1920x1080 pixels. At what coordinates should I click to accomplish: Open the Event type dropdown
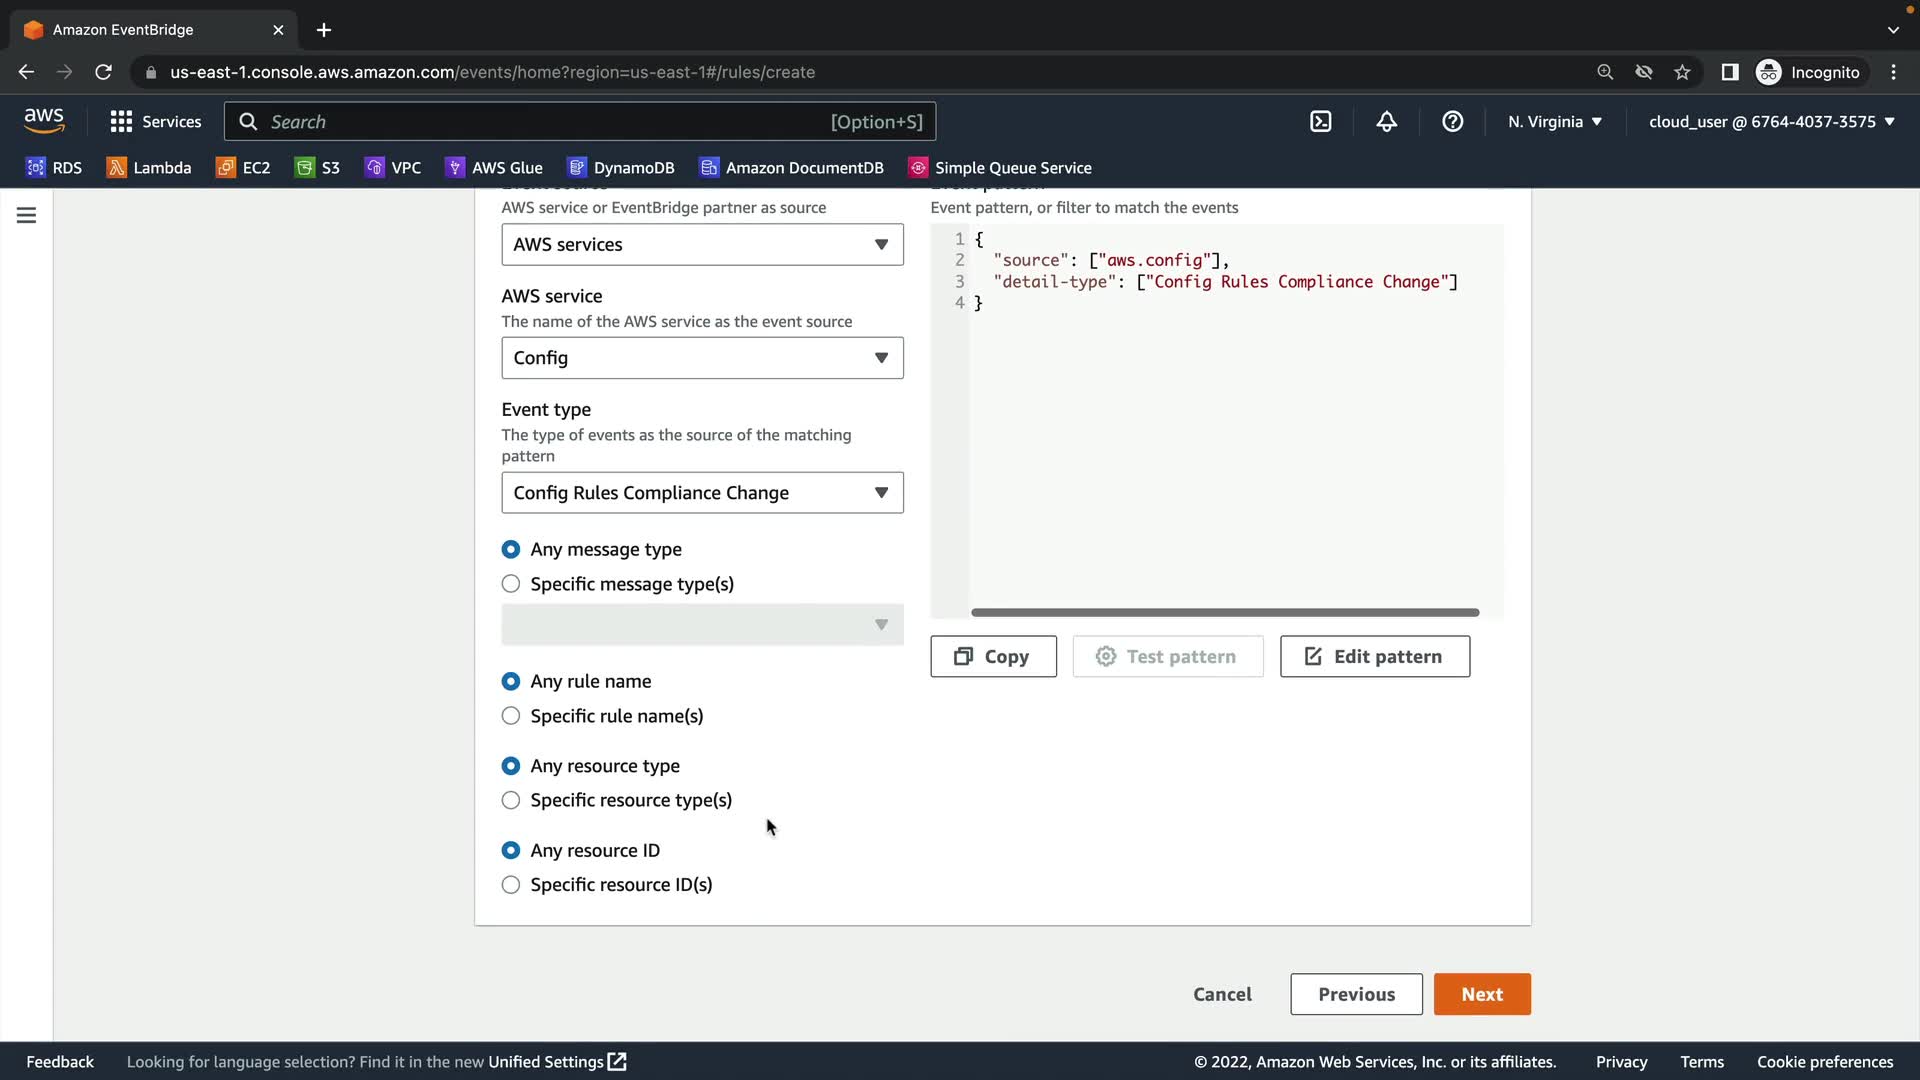[x=702, y=493]
